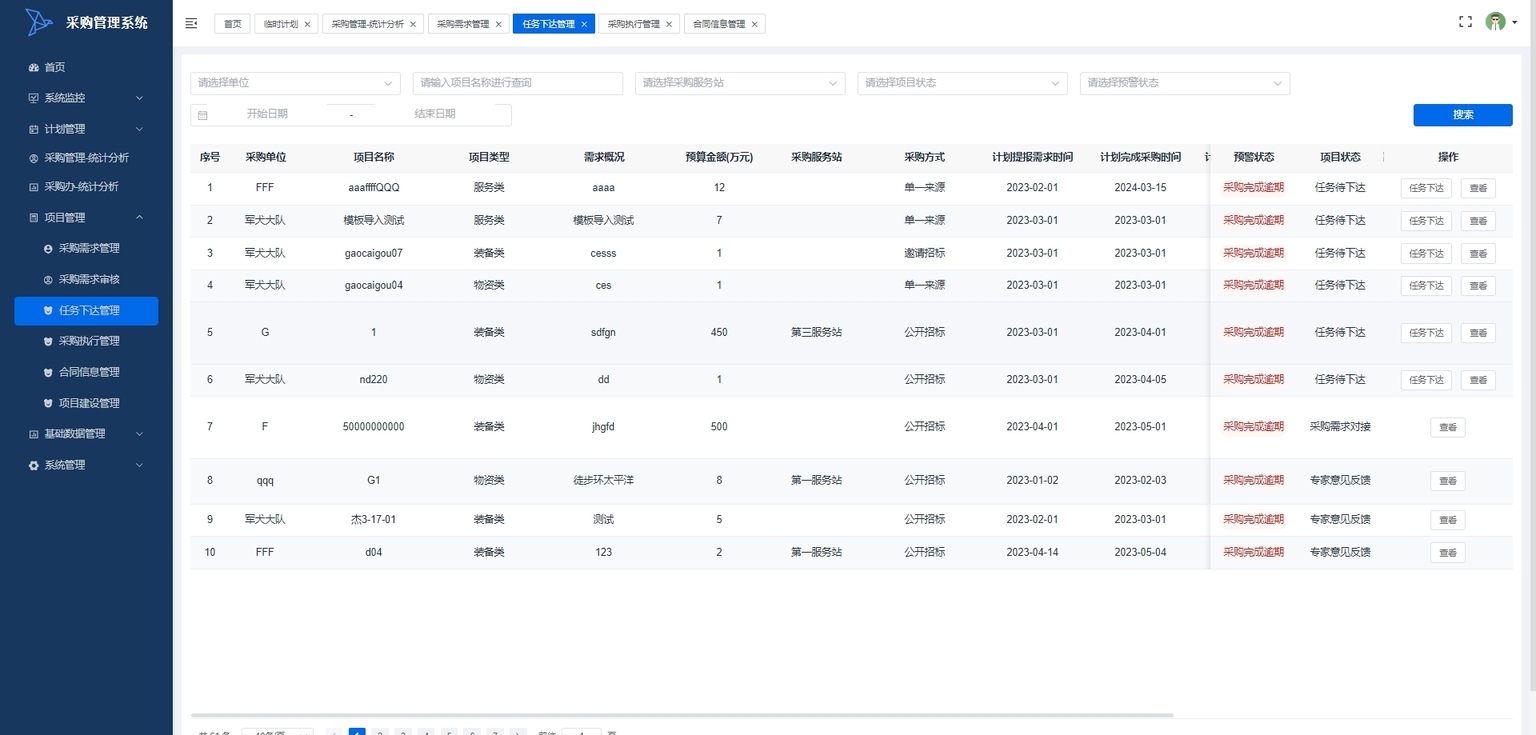Close the 合同信息管理 tab
This screenshot has width=1536, height=735.
754,24
